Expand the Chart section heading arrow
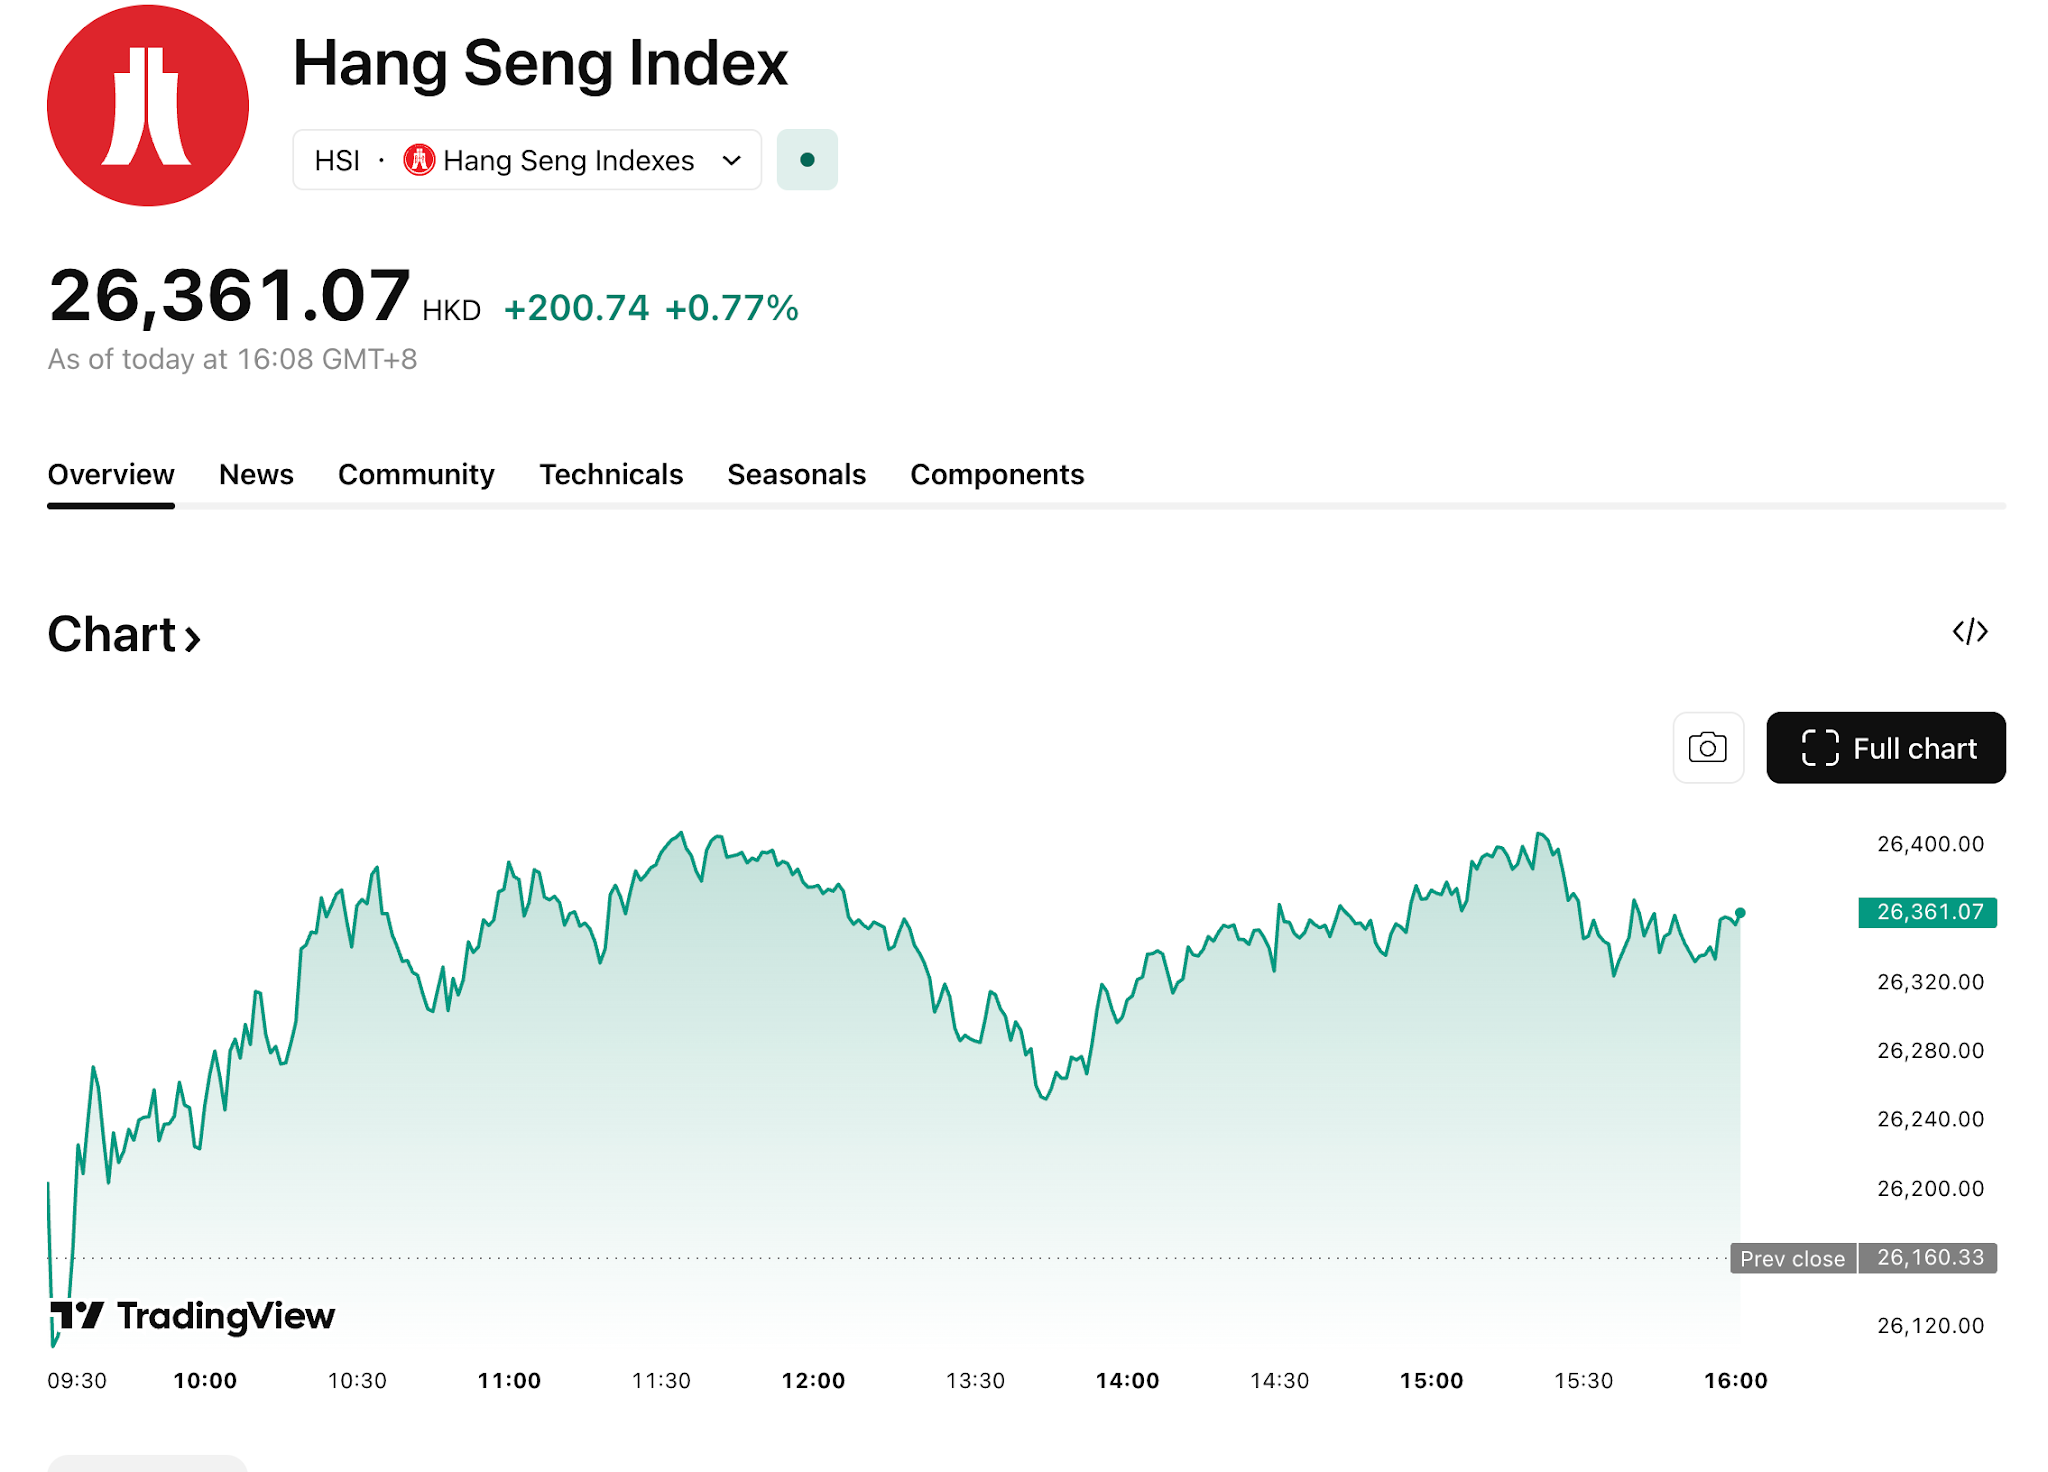Screen dimensions: 2048x1472 tap(193, 638)
